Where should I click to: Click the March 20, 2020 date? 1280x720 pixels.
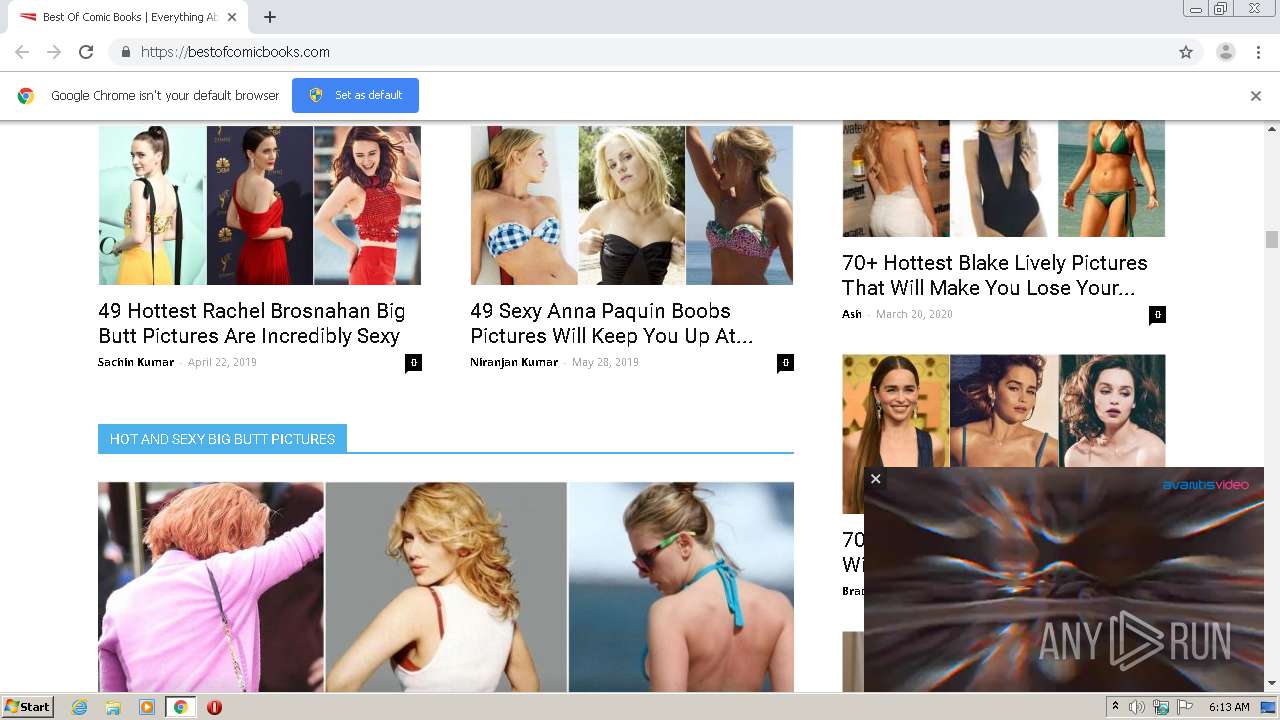(914, 314)
